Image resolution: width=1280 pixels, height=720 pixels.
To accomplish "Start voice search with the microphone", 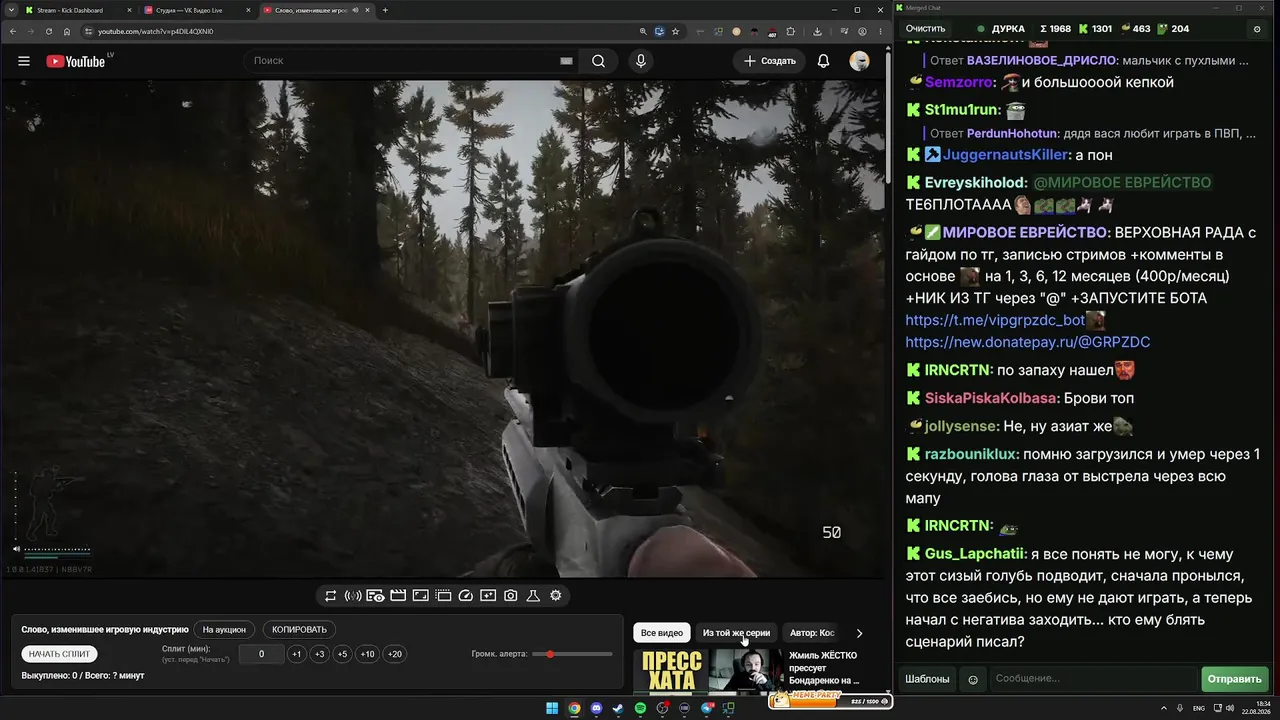I will pyautogui.click(x=641, y=61).
